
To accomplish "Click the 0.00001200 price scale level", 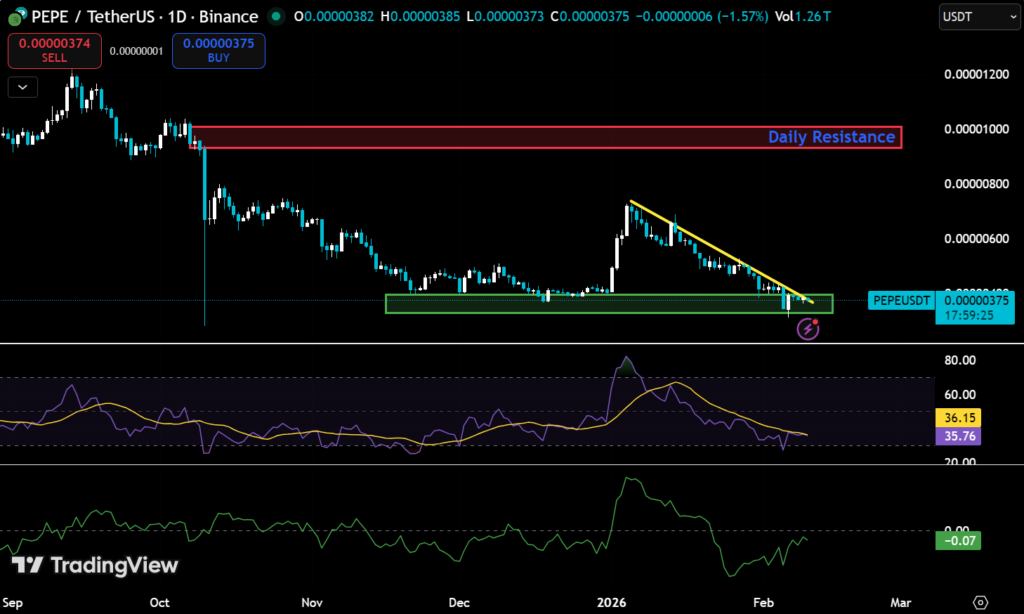I will [x=977, y=75].
